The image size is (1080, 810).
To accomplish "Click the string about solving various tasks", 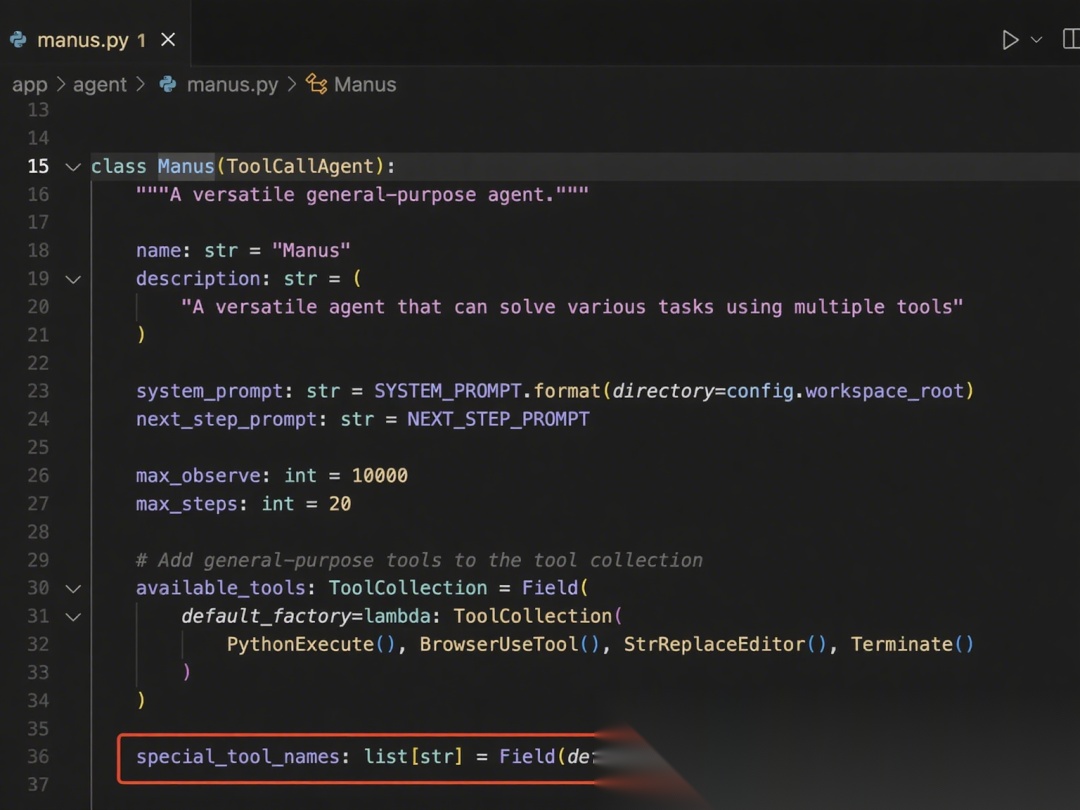I will coord(572,307).
